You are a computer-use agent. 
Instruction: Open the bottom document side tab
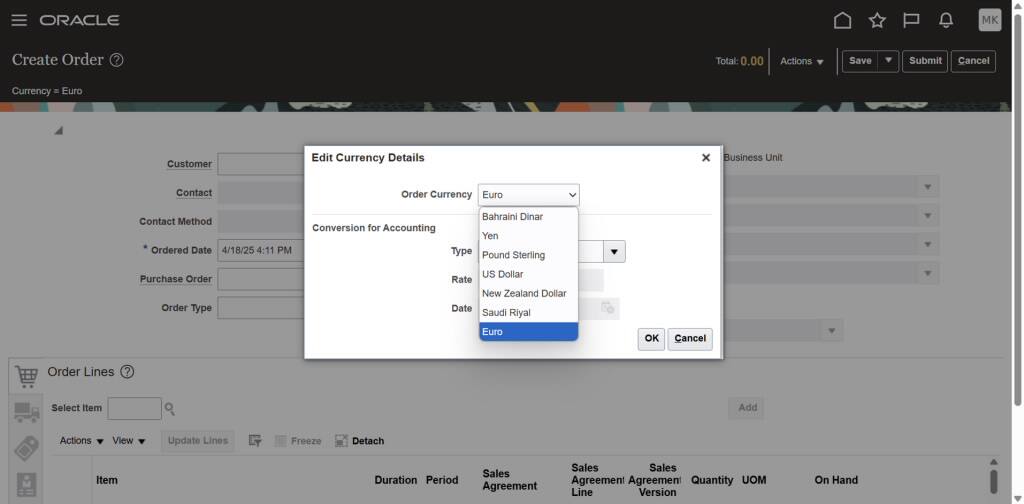26,484
